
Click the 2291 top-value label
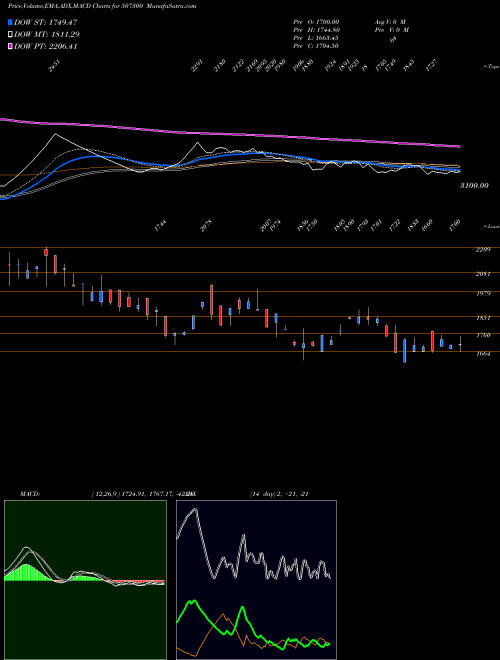(x=197, y=66)
